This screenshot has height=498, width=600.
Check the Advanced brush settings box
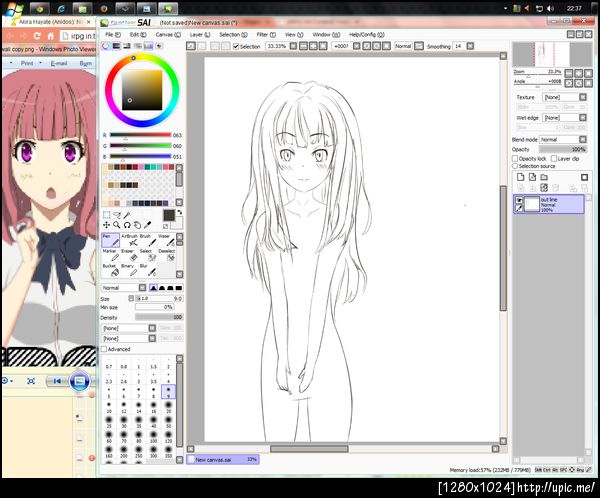tap(104, 349)
